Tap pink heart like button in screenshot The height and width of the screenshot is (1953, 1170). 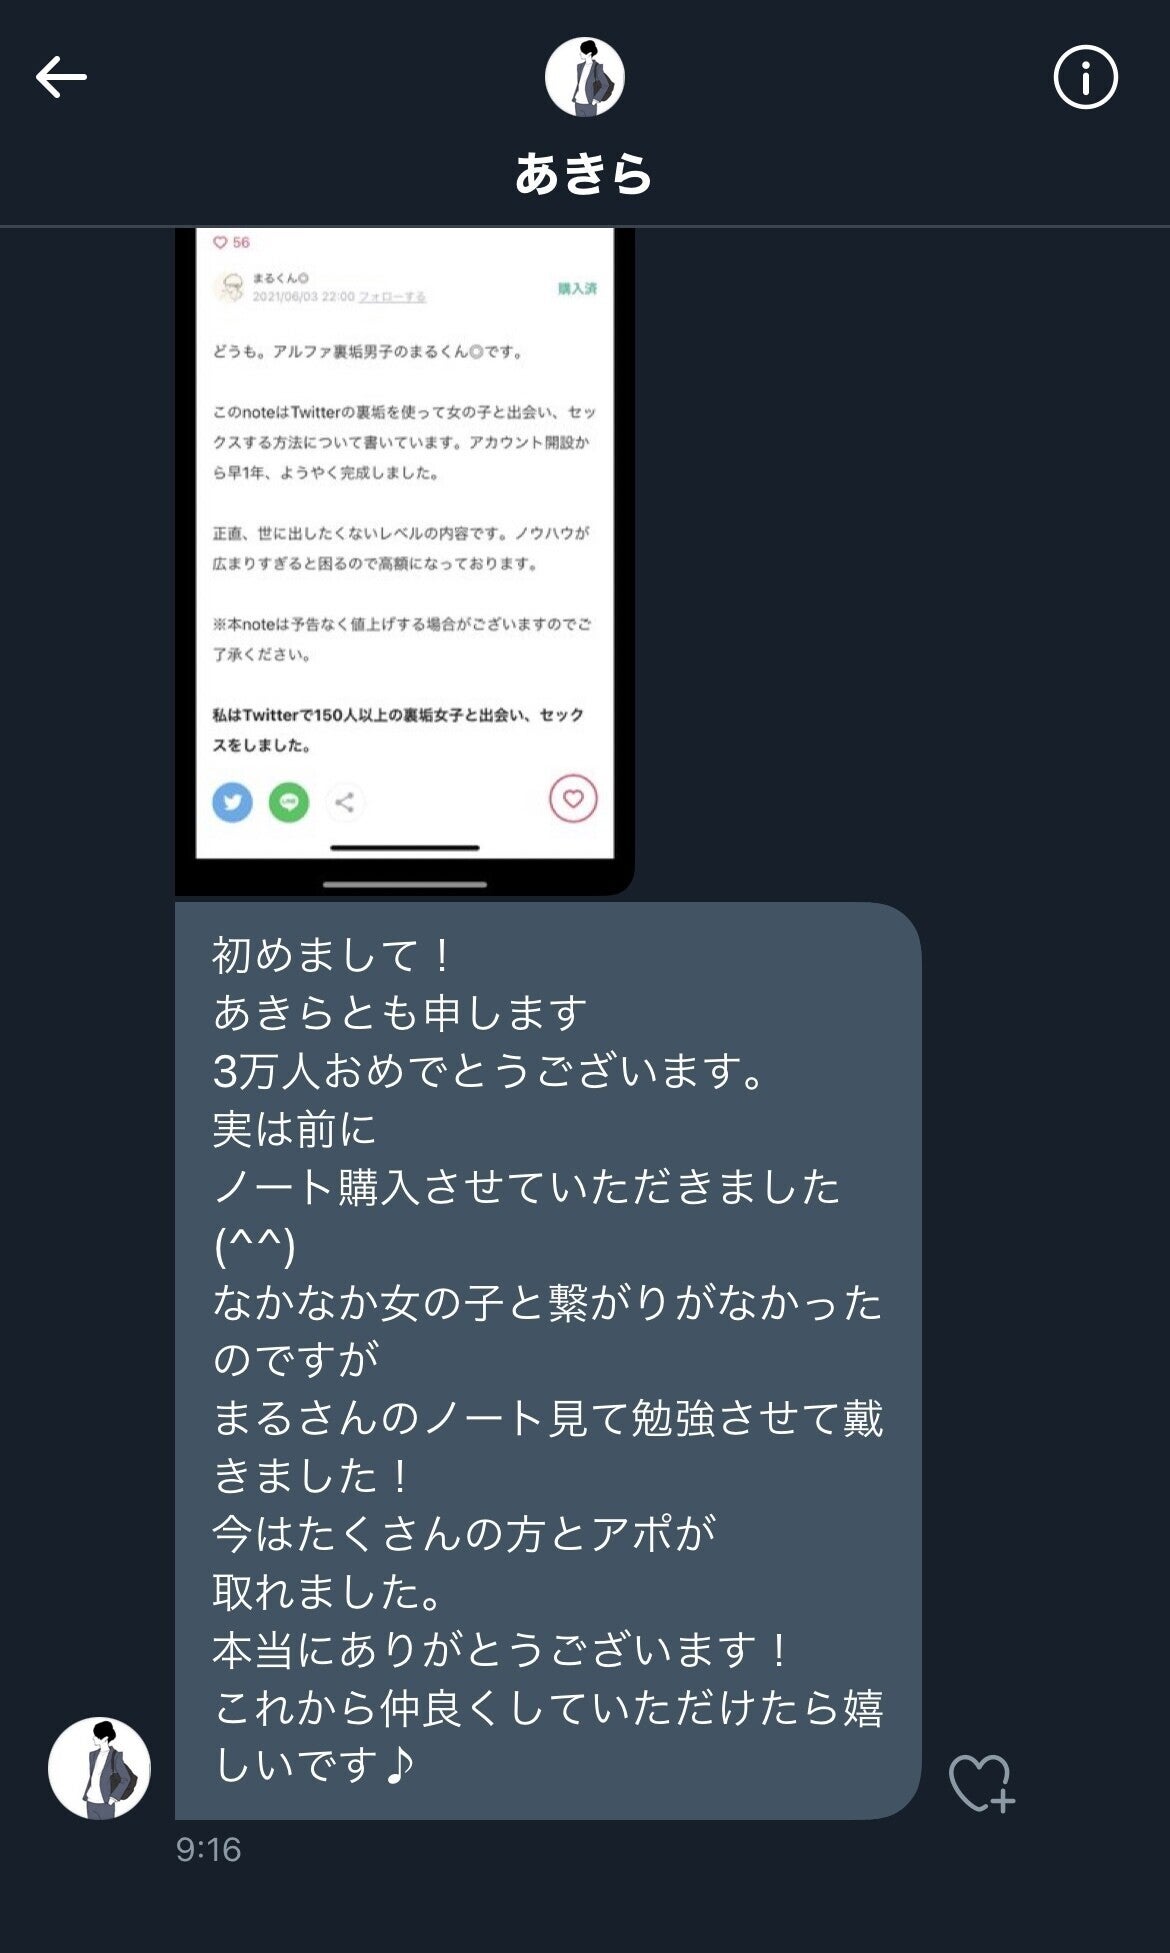pyautogui.click(x=573, y=798)
